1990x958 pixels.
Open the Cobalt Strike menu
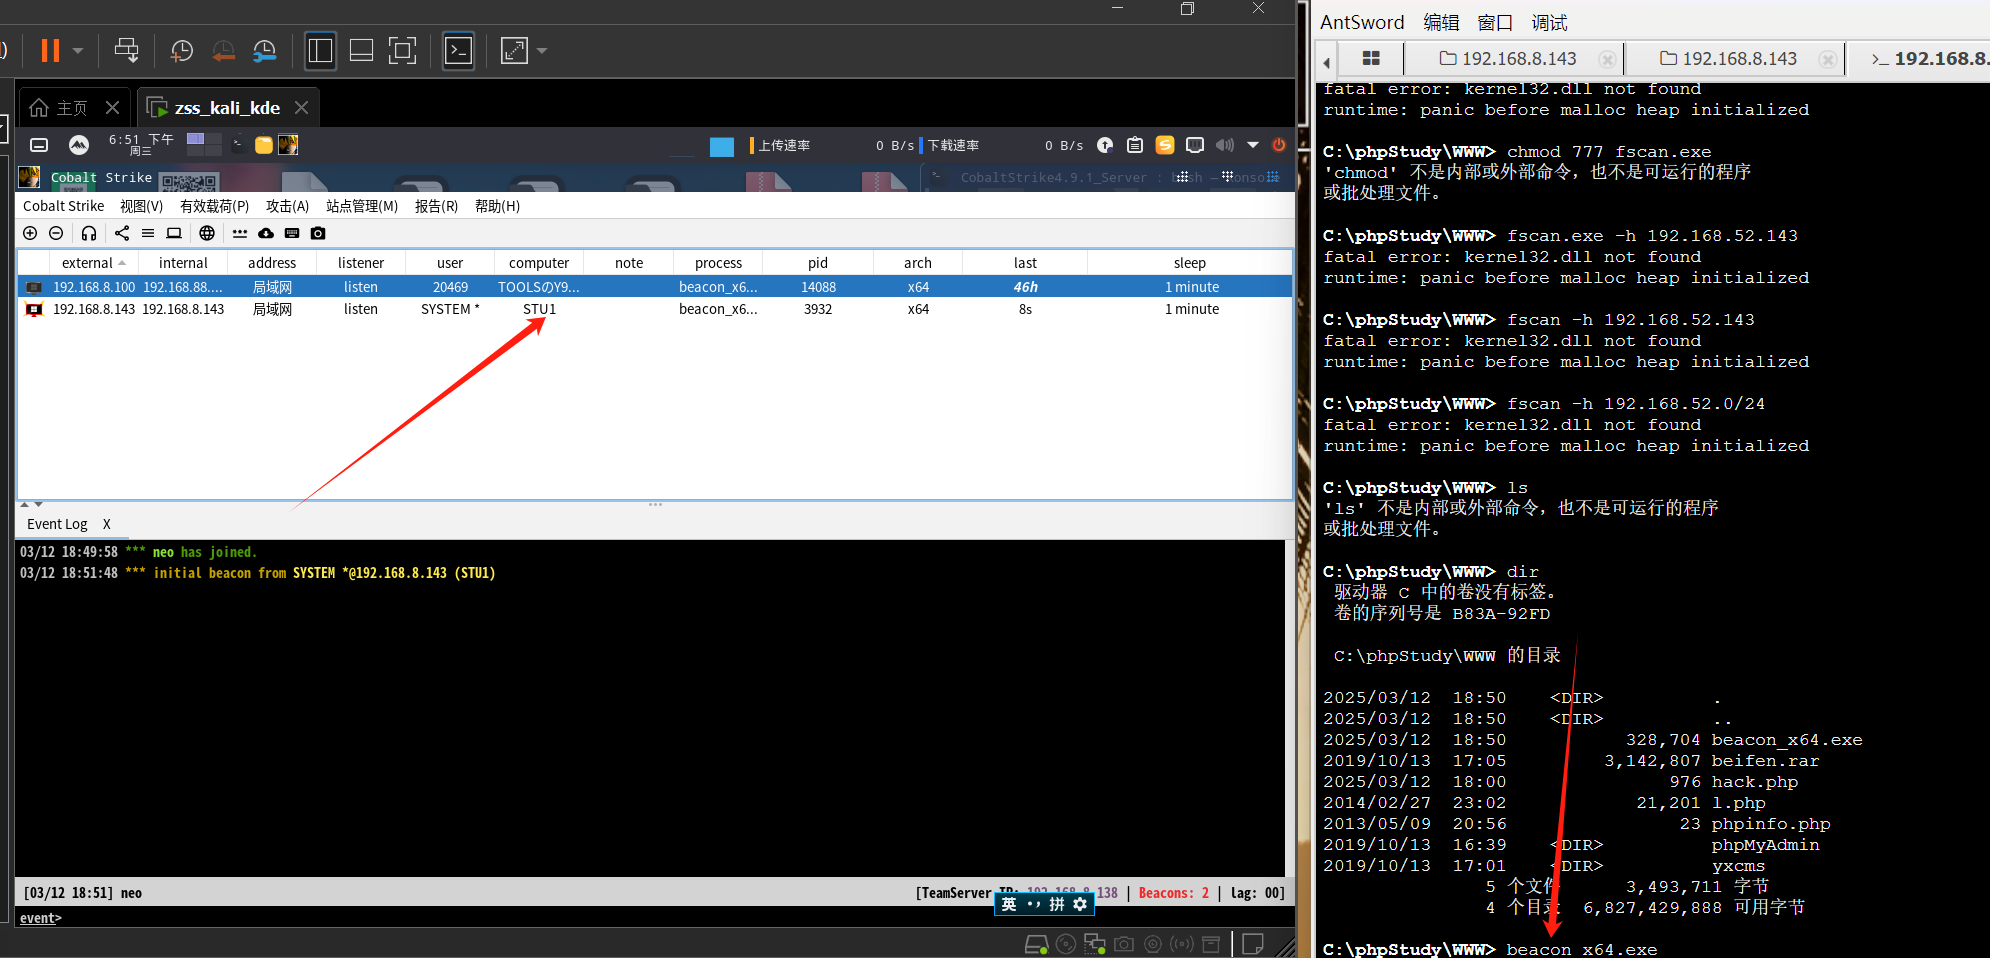pyautogui.click(x=64, y=206)
